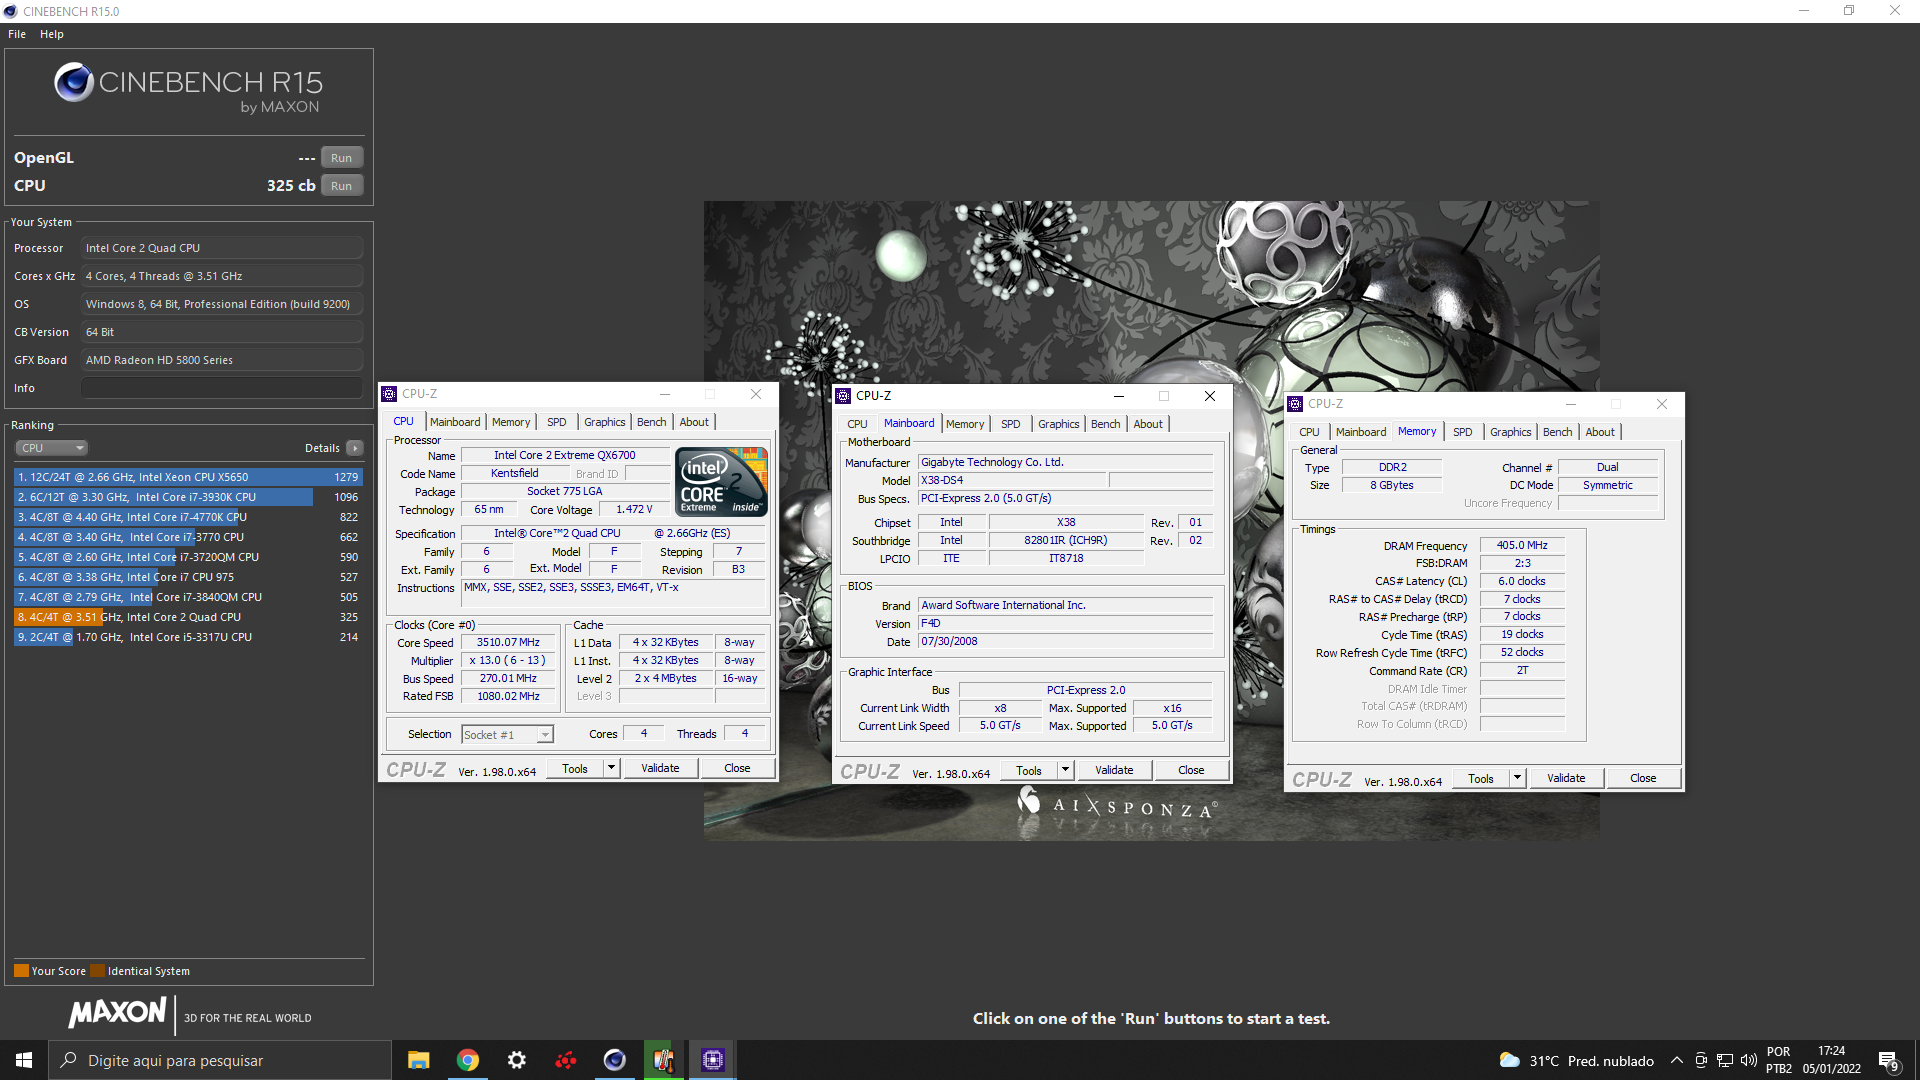Click Validate in Mainboard window
Image resolution: width=1920 pixels, height=1080 pixels.
click(1114, 771)
